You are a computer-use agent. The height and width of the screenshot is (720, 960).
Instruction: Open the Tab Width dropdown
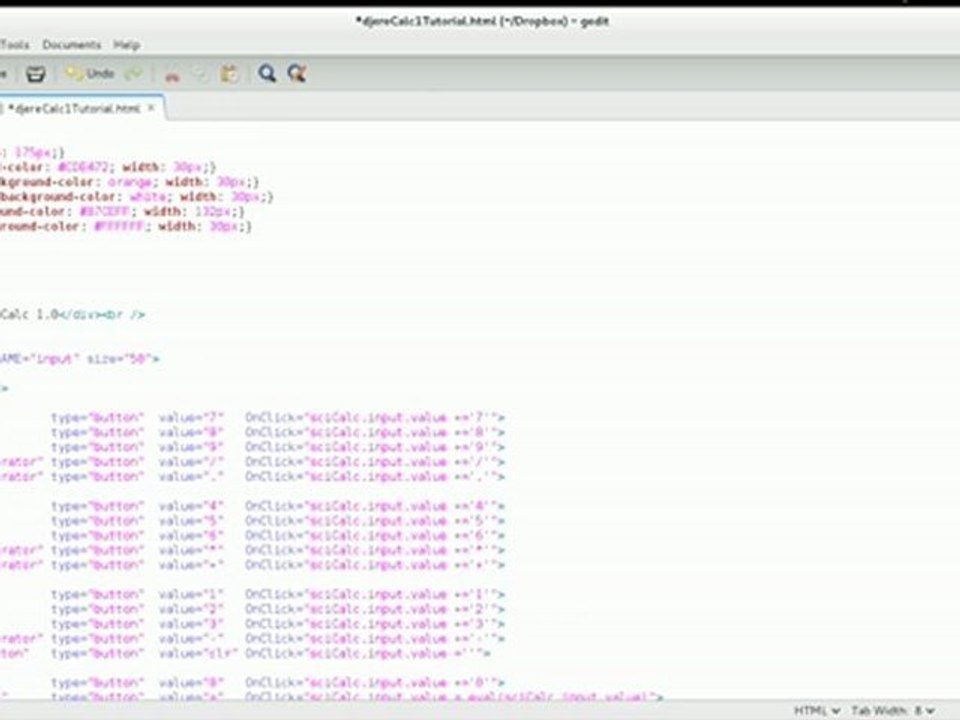coord(893,711)
